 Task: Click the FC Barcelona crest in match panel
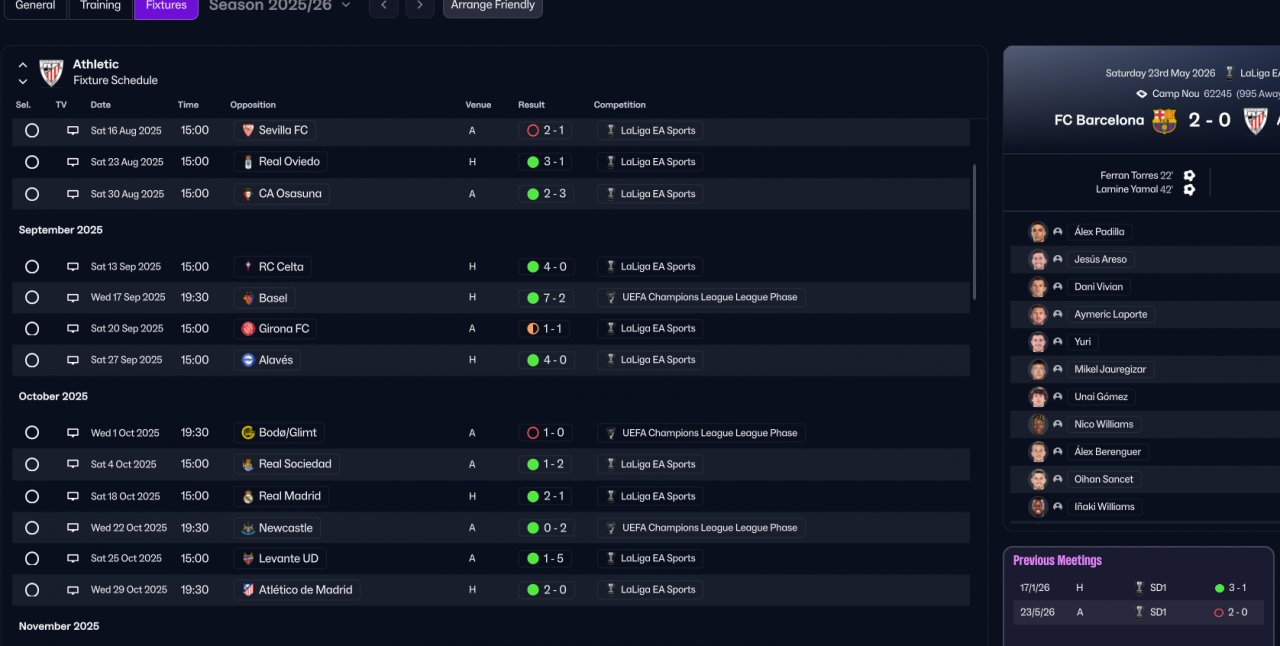click(x=1164, y=121)
